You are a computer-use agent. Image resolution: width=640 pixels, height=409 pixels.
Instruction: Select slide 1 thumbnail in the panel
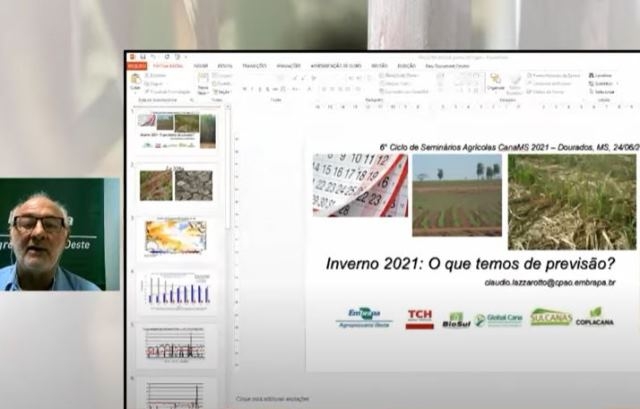coord(177,131)
